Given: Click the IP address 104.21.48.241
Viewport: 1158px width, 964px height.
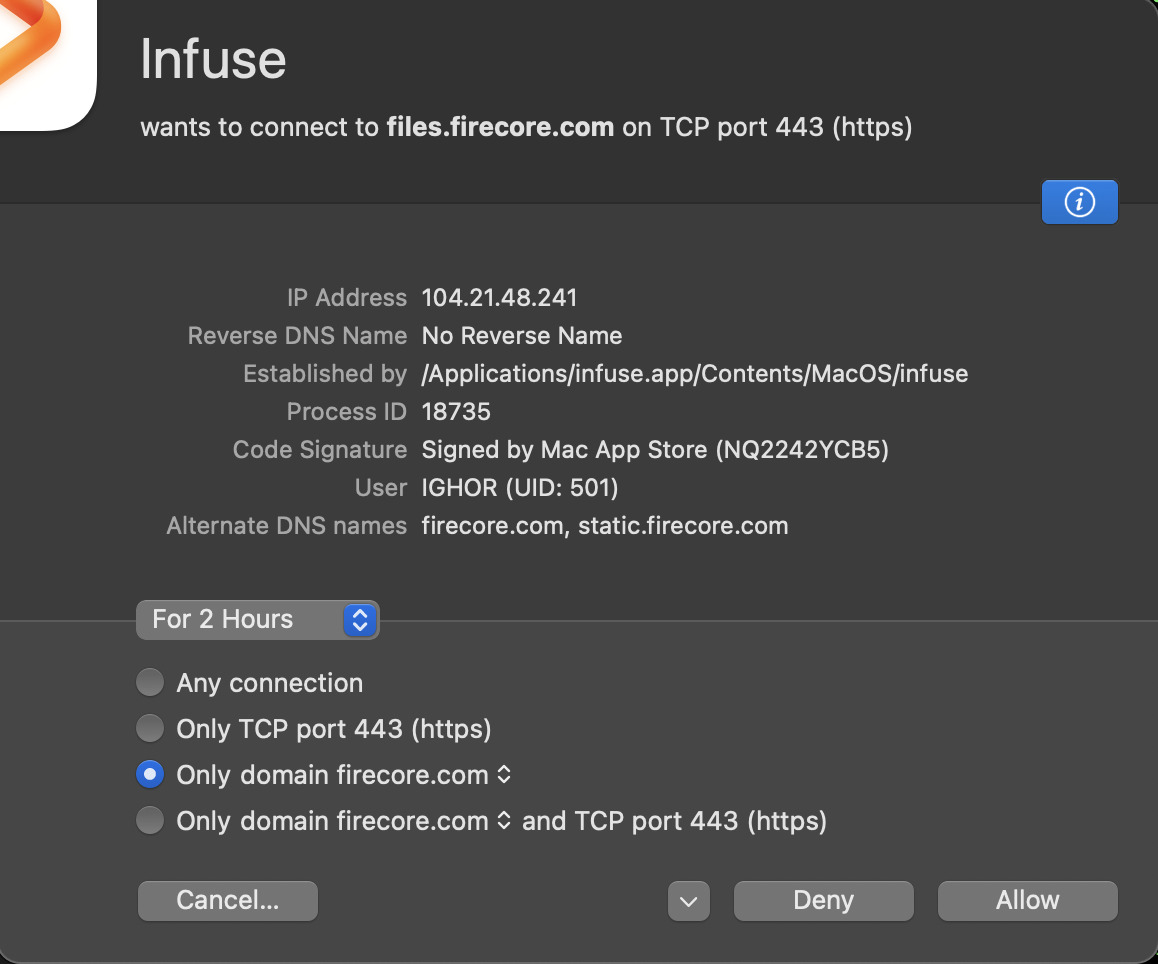Looking at the screenshot, I should [x=499, y=298].
